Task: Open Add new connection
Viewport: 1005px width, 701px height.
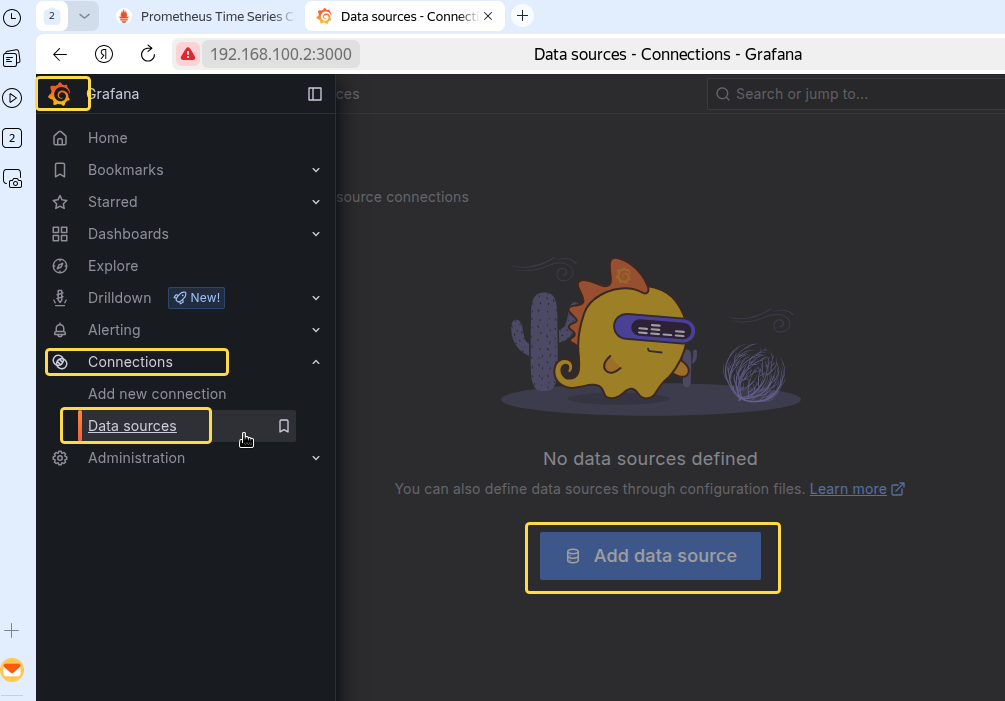Action: click(x=157, y=394)
